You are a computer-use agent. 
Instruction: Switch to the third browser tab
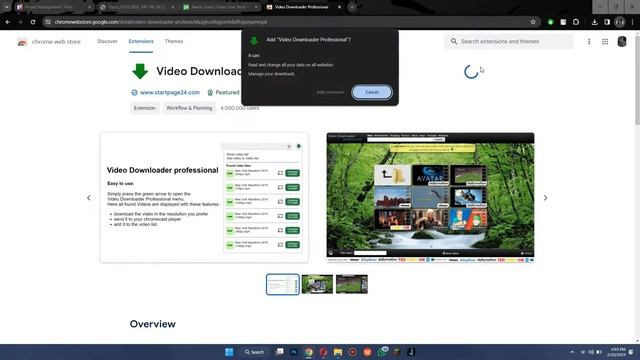tap(220, 7)
